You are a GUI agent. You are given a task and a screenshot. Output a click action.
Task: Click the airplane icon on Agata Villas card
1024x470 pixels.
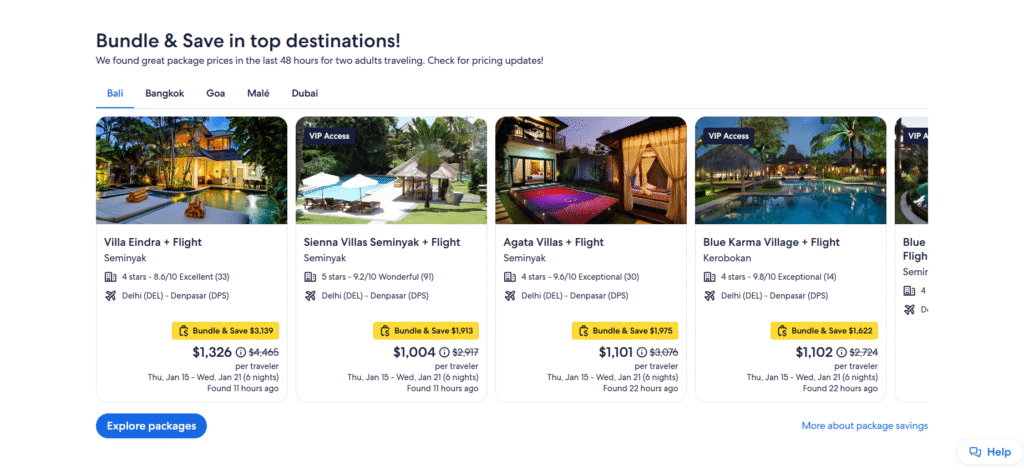(509, 295)
